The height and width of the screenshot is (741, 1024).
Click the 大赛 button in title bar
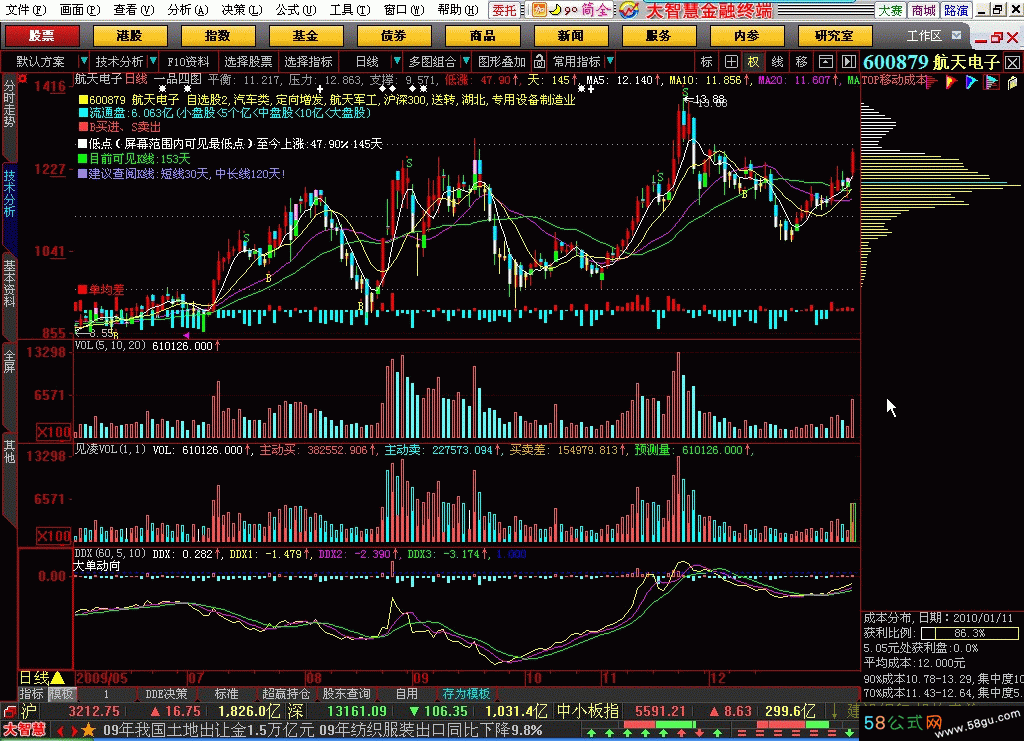[x=890, y=10]
